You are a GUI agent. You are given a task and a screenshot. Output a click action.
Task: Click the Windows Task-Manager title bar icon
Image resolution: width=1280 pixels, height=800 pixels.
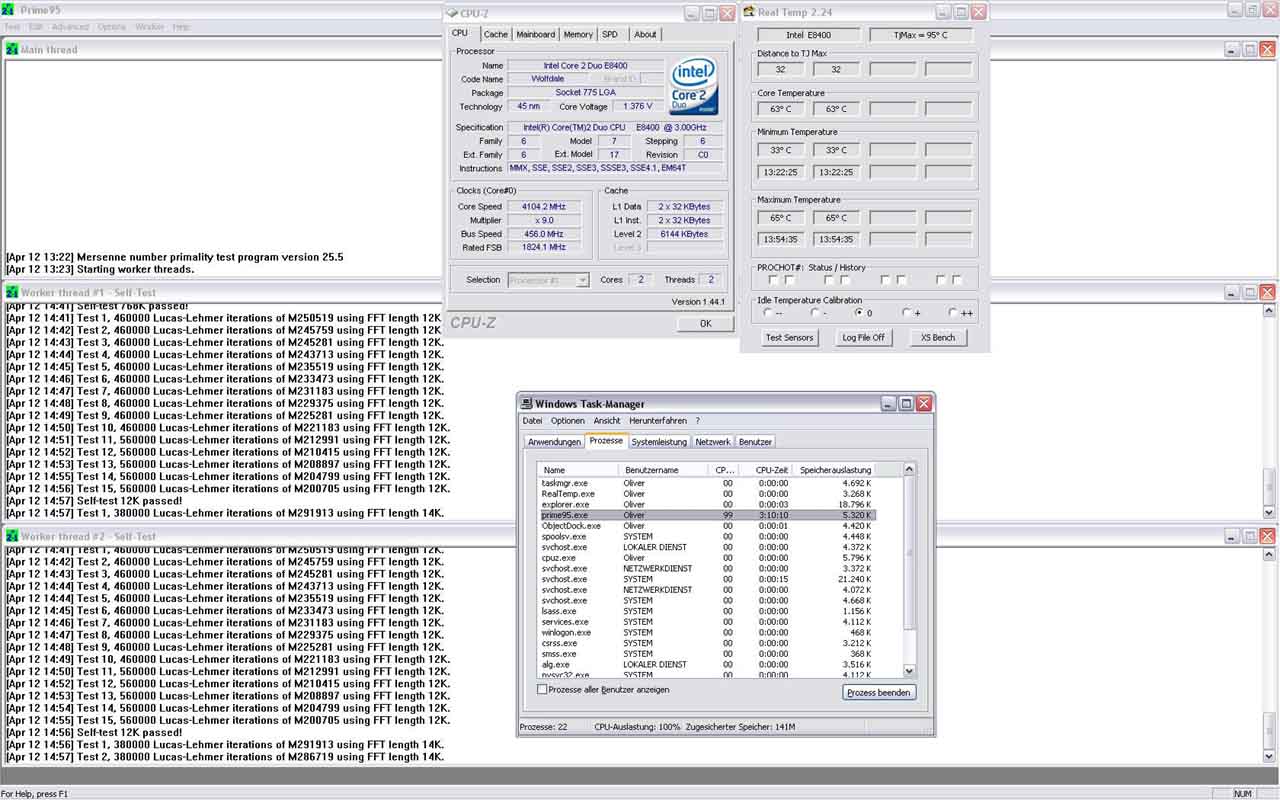(526, 403)
